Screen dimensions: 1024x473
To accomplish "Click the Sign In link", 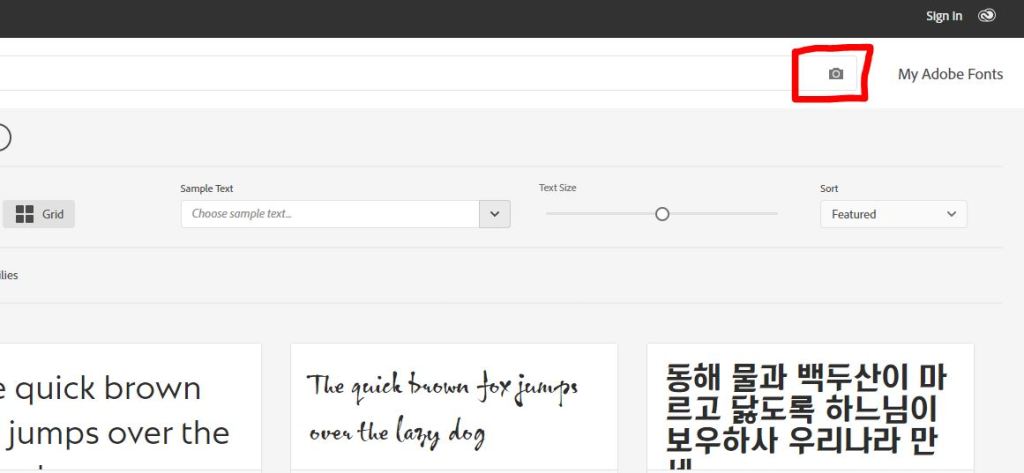I will click(943, 16).
